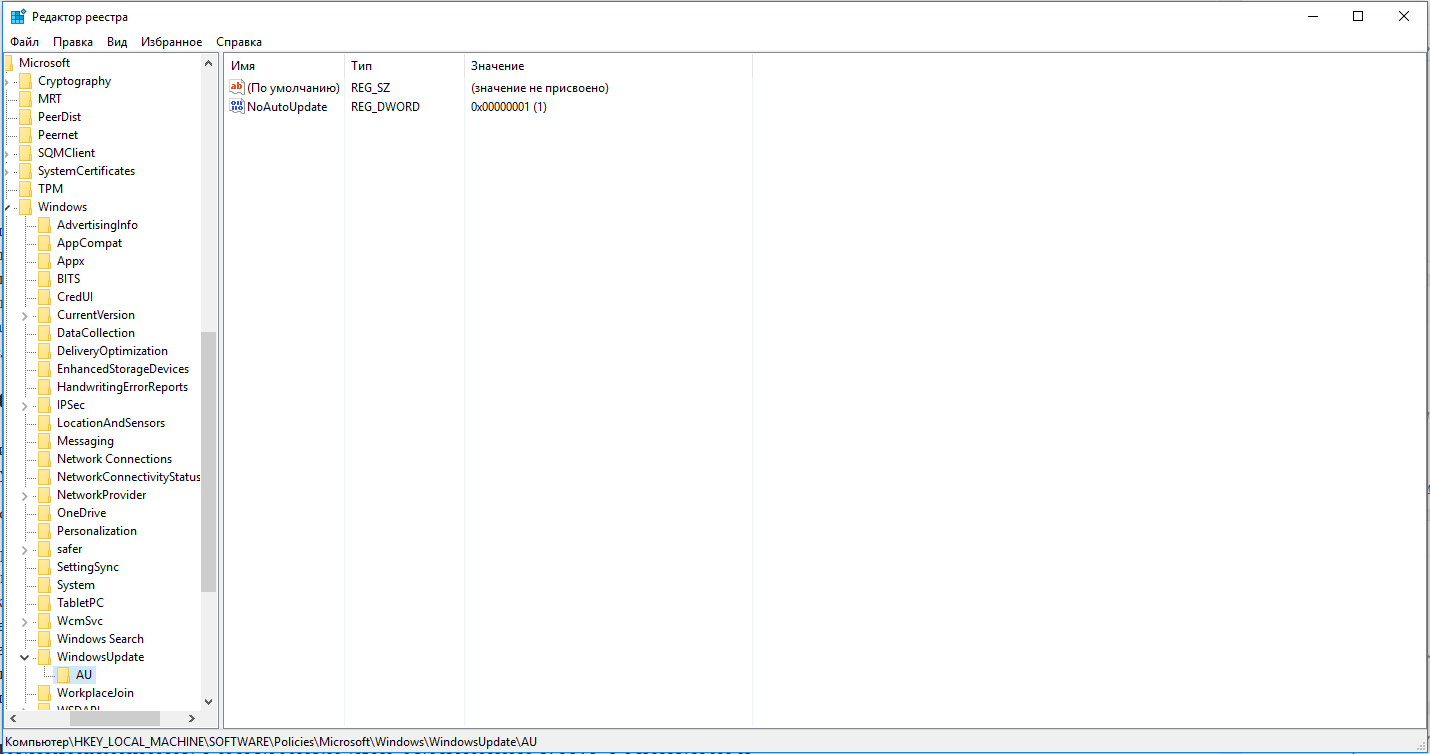Open the Правка menu

(73, 42)
